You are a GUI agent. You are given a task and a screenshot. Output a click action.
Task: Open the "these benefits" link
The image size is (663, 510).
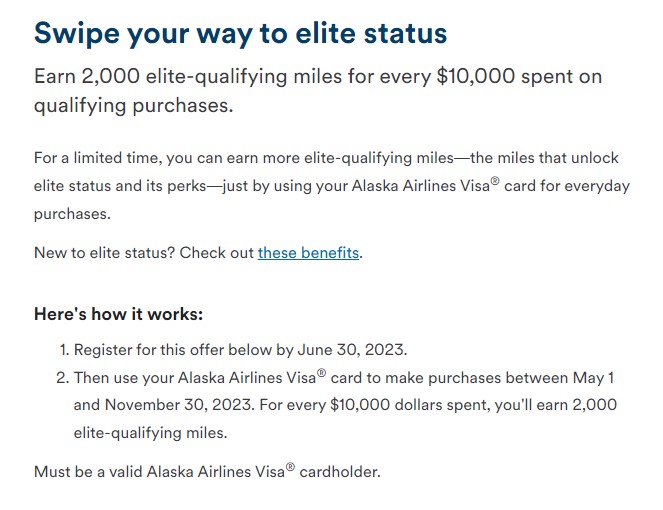coord(308,252)
